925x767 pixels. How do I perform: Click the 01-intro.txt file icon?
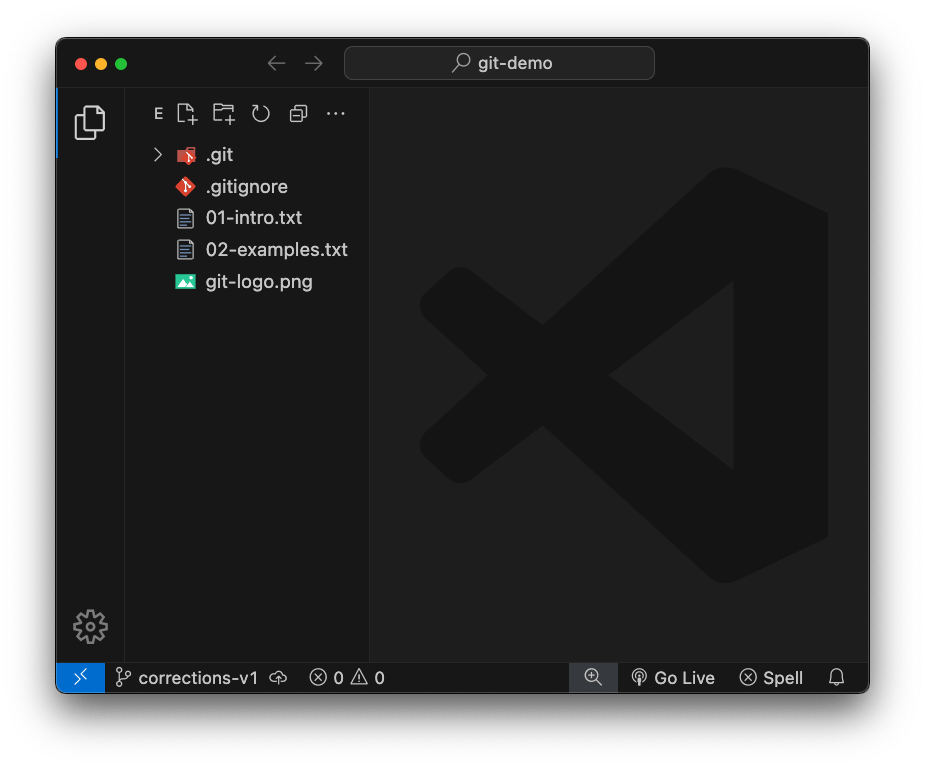pyautogui.click(x=185, y=218)
